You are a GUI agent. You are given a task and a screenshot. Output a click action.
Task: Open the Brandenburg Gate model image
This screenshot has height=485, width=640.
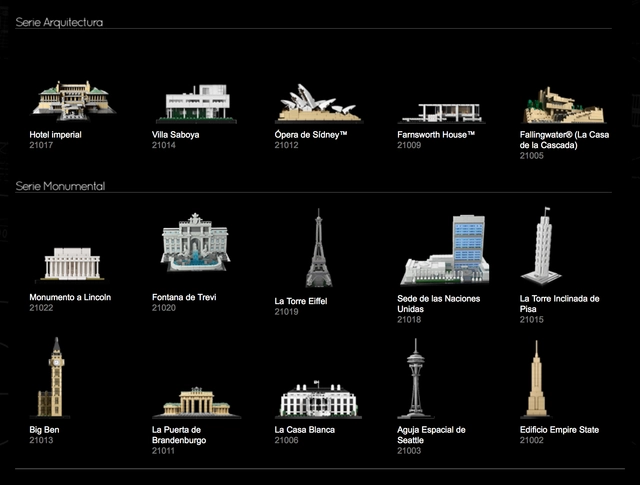pos(196,402)
